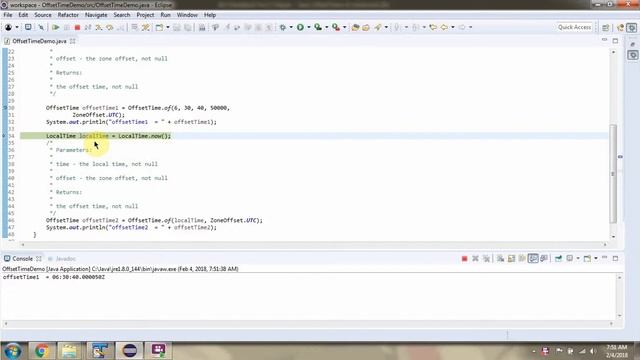Click the red Terminate toolbar button
This screenshot has height=360, width=640.
tap(77, 27)
